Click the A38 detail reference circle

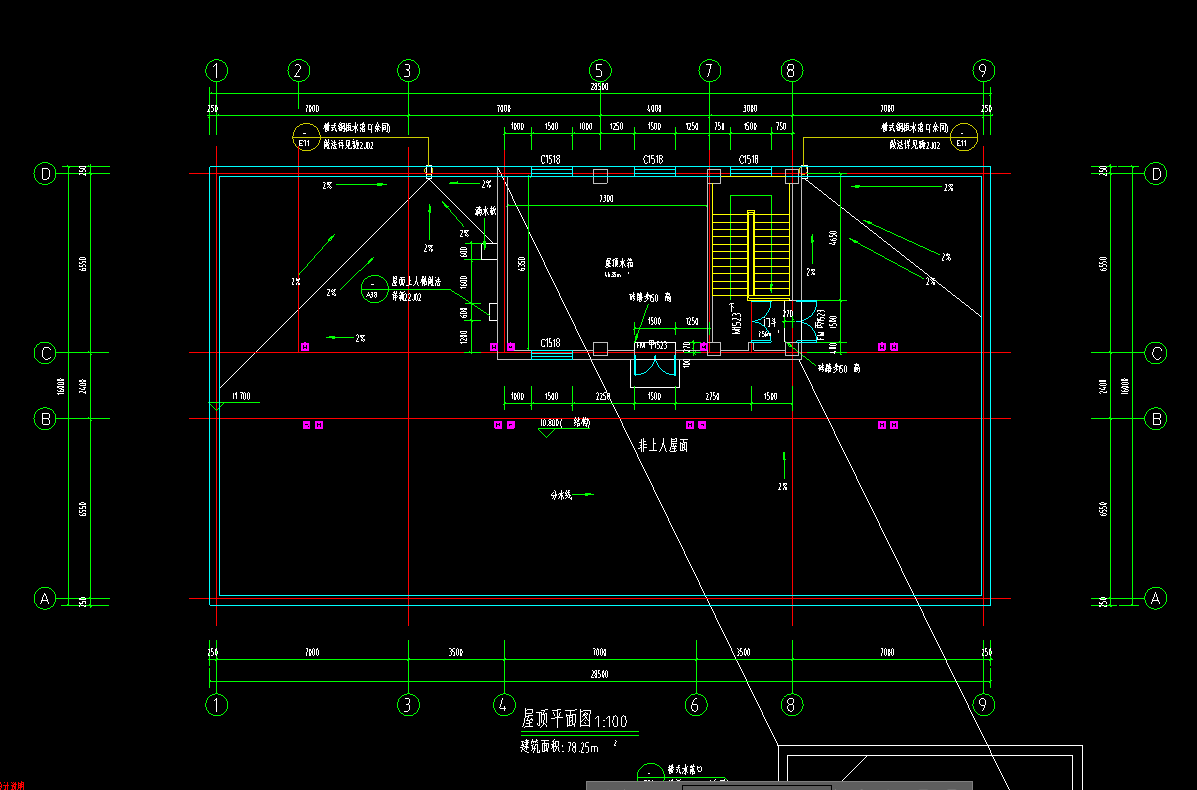pyautogui.click(x=372, y=289)
